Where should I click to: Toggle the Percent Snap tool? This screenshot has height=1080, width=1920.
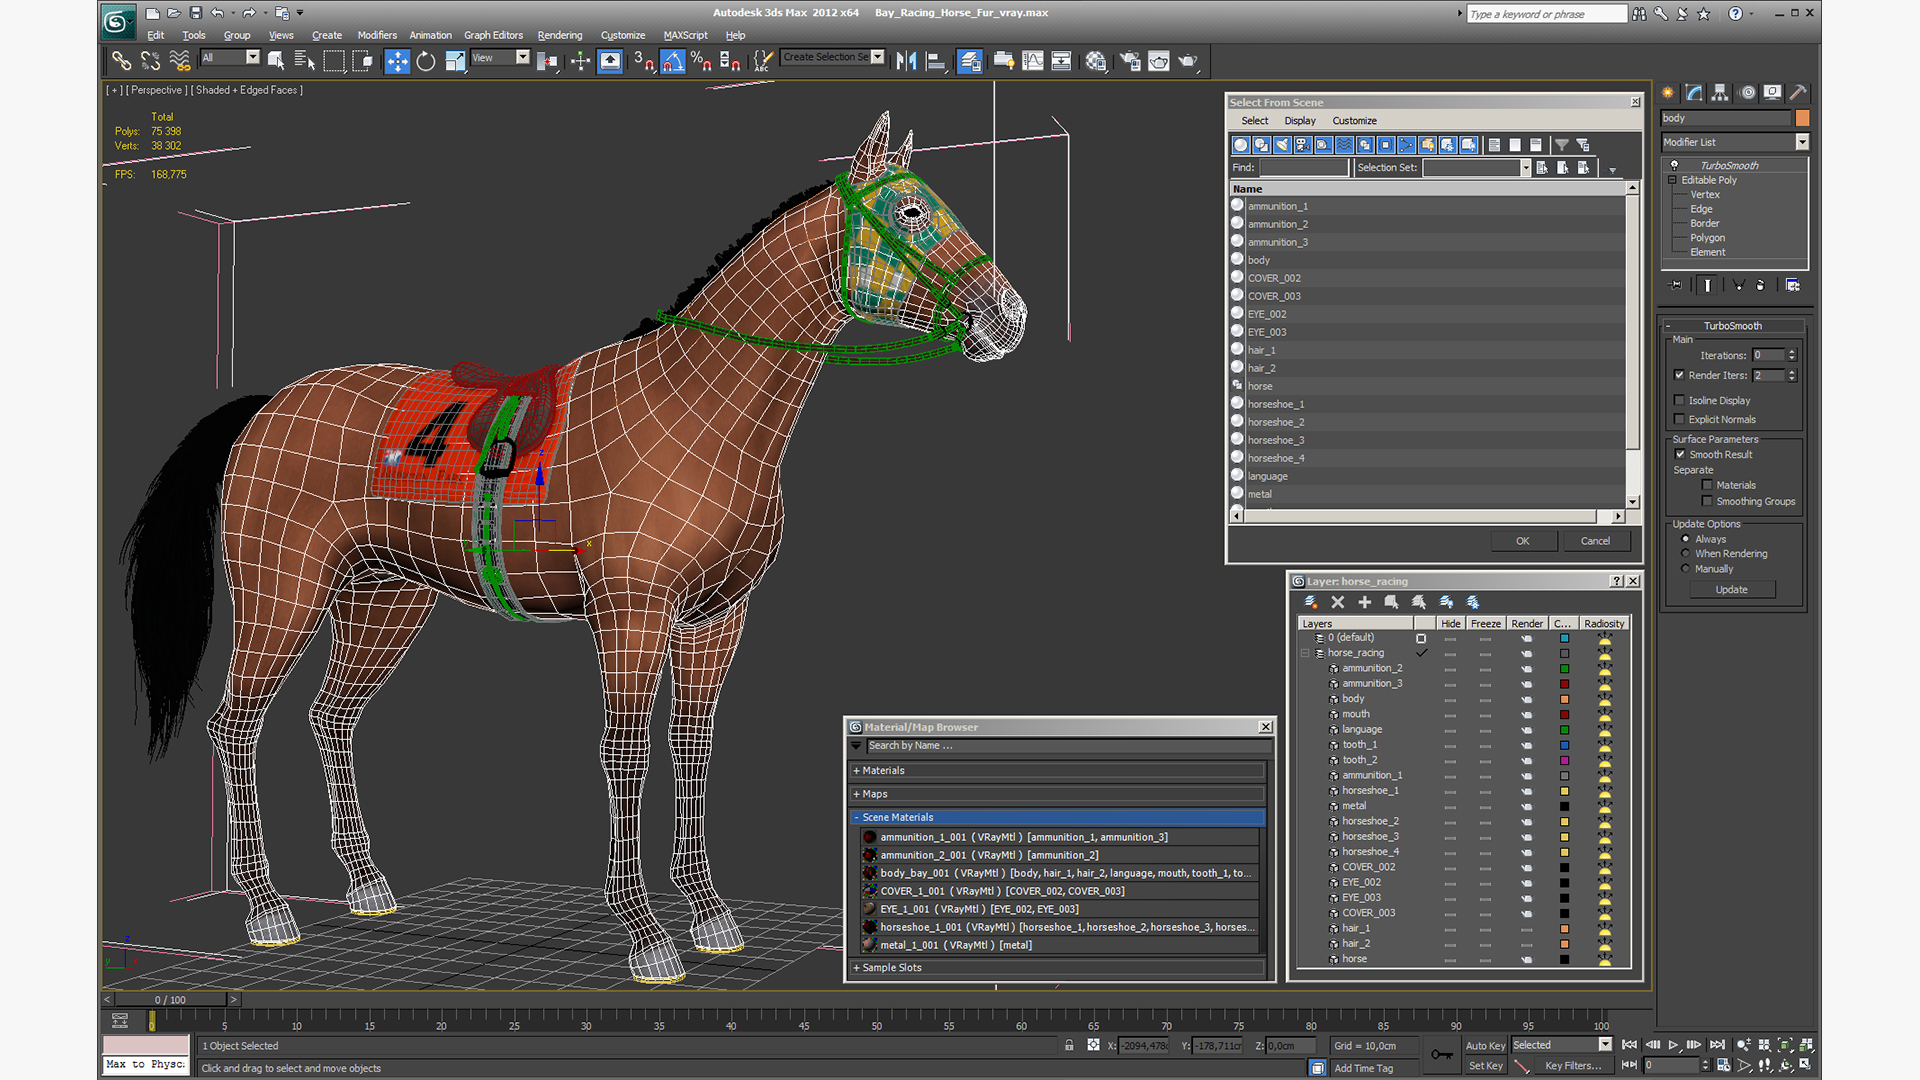coord(701,61)
